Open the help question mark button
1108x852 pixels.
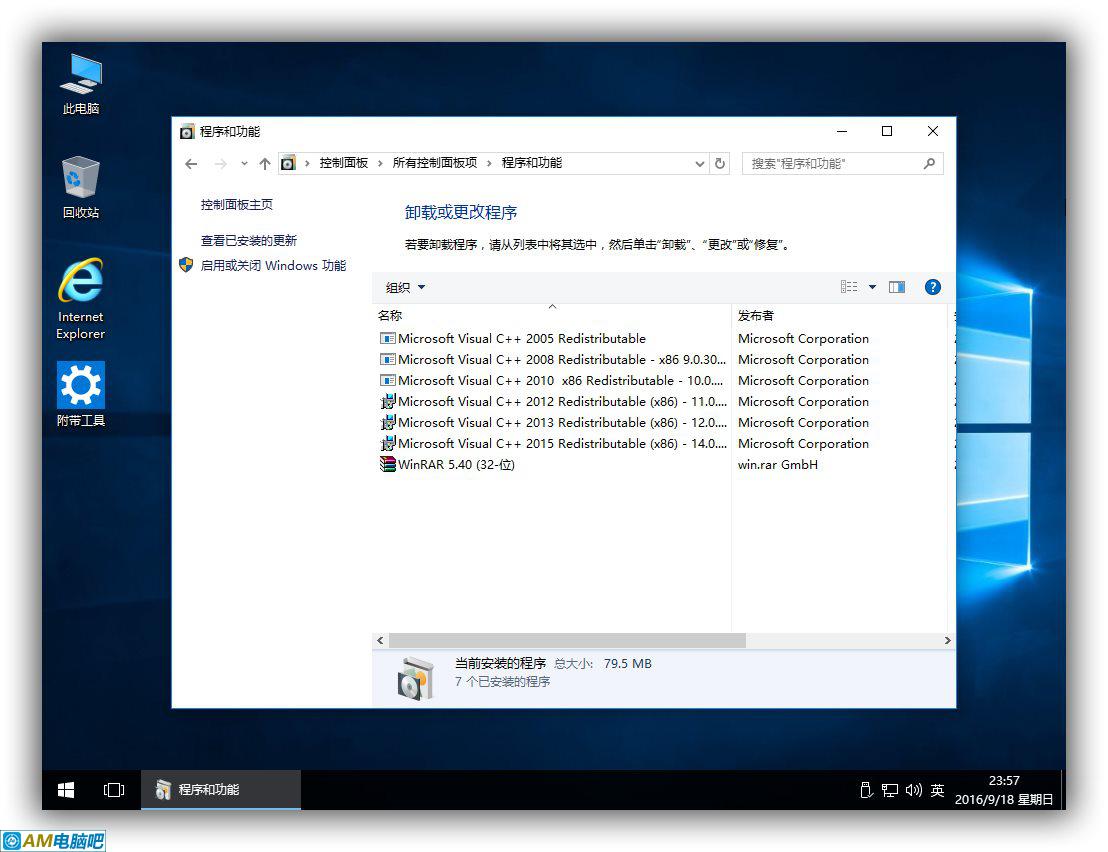coord(933,287)
